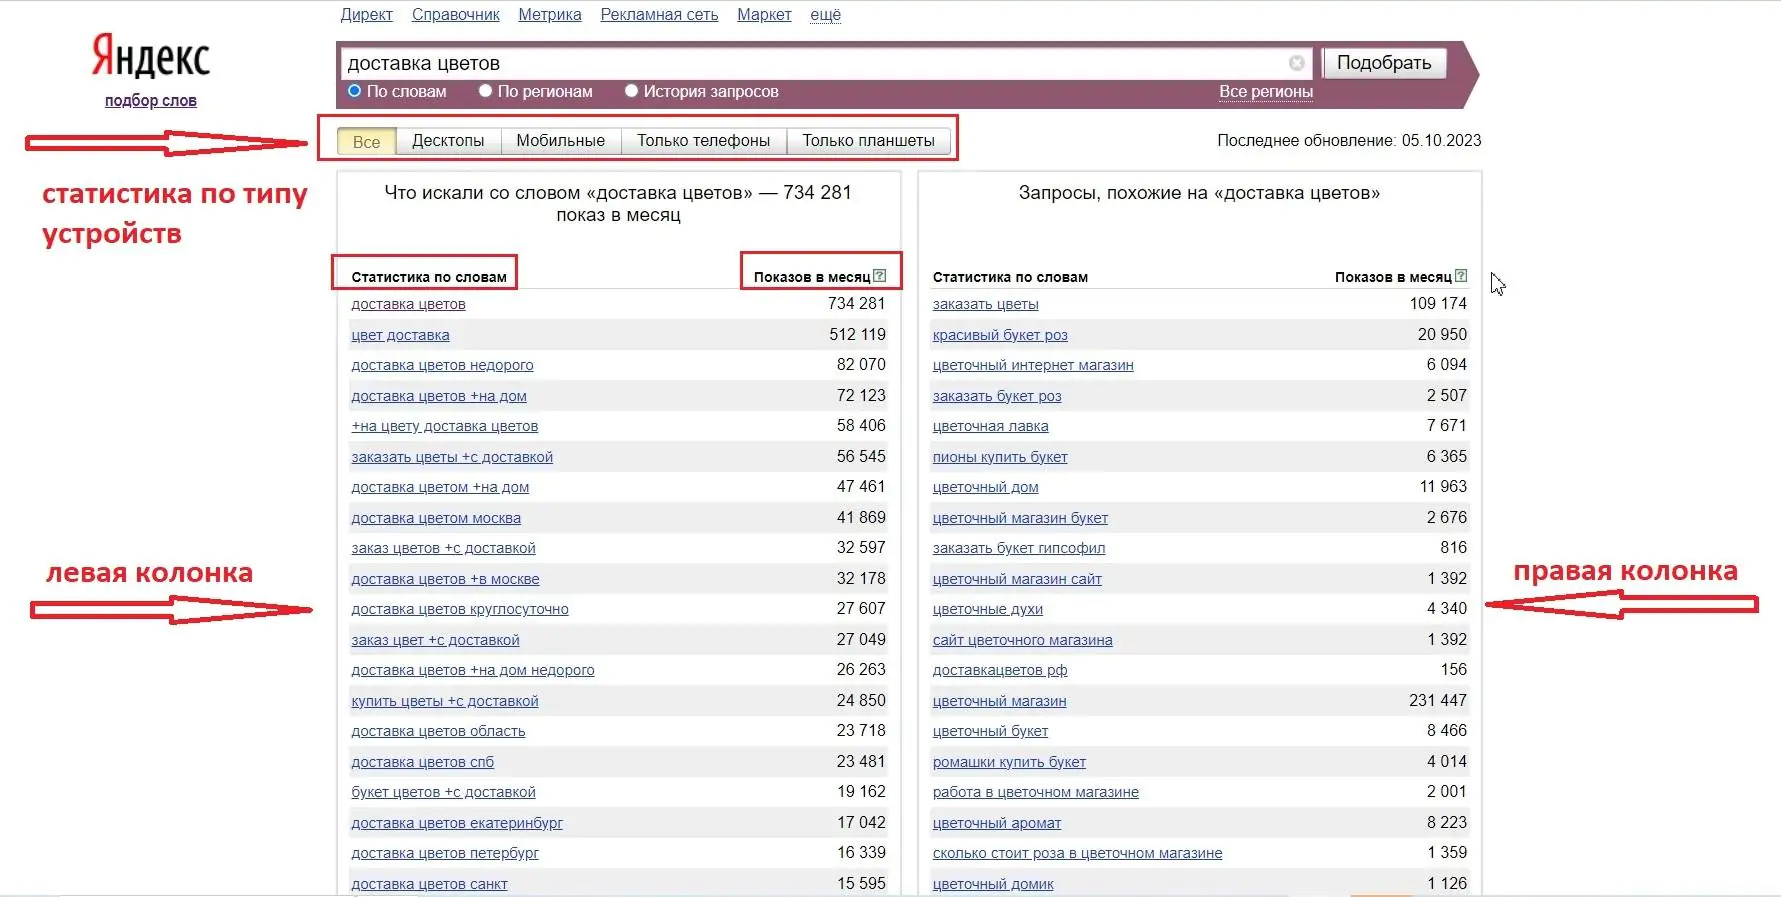This screenshot has height=897, width=1781.
Task: Open the "Директ" top navigation link
Action: [367, 15]
